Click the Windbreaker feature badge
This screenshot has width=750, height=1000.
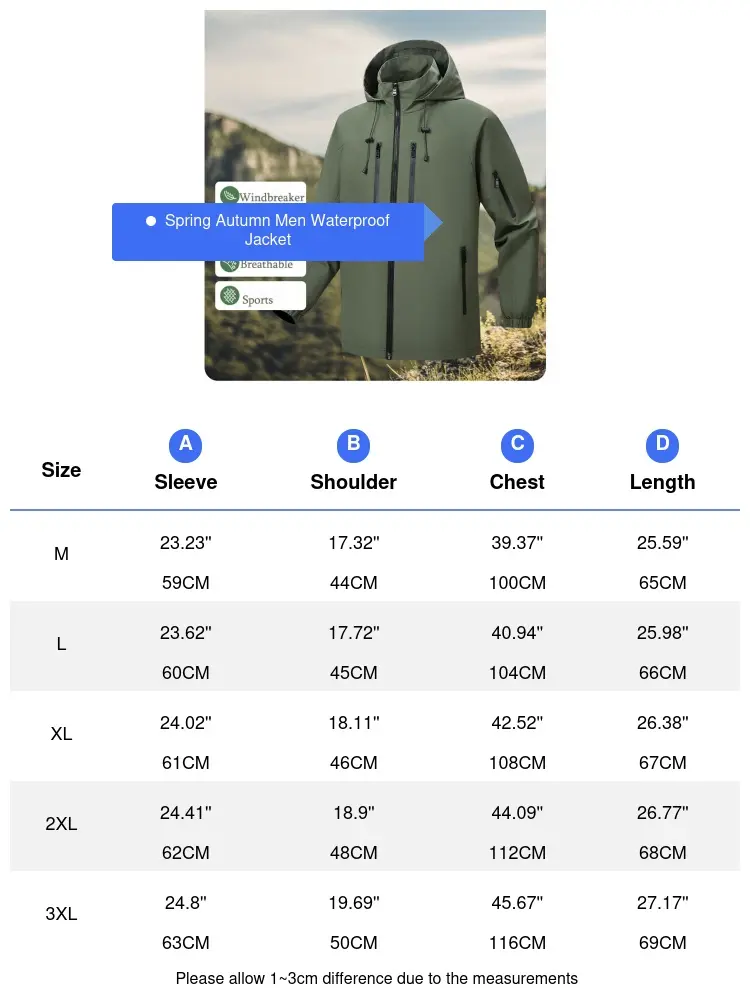coord(262,194)
